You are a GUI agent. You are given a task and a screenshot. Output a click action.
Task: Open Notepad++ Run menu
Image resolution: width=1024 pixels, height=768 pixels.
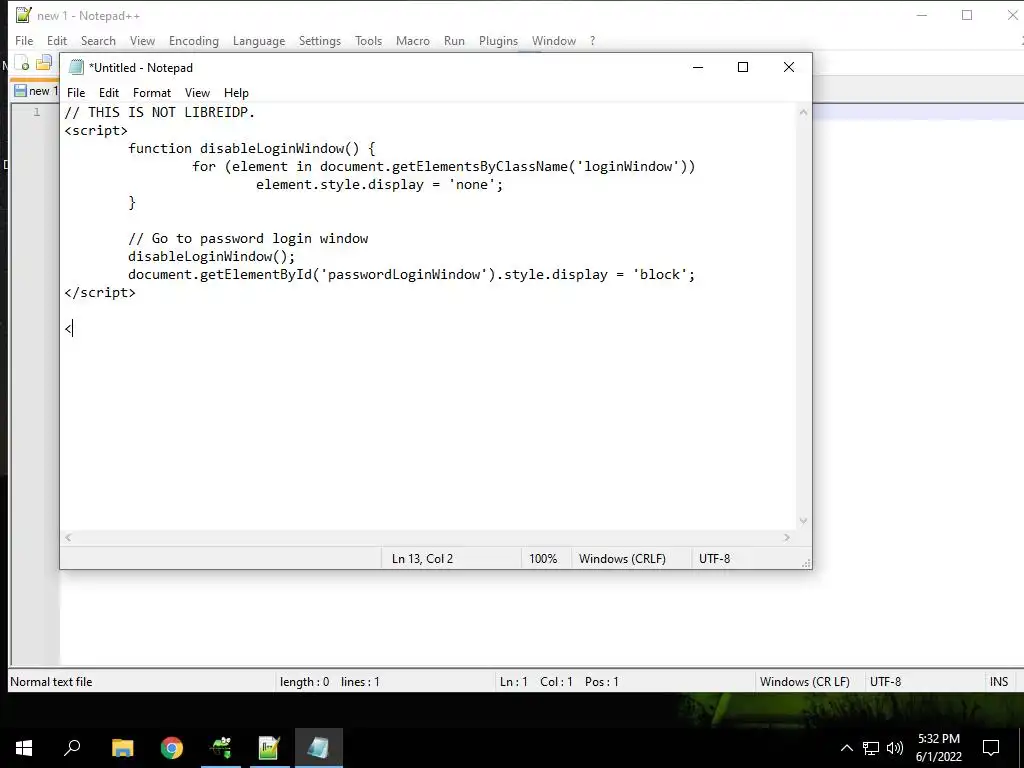(454, 40)
